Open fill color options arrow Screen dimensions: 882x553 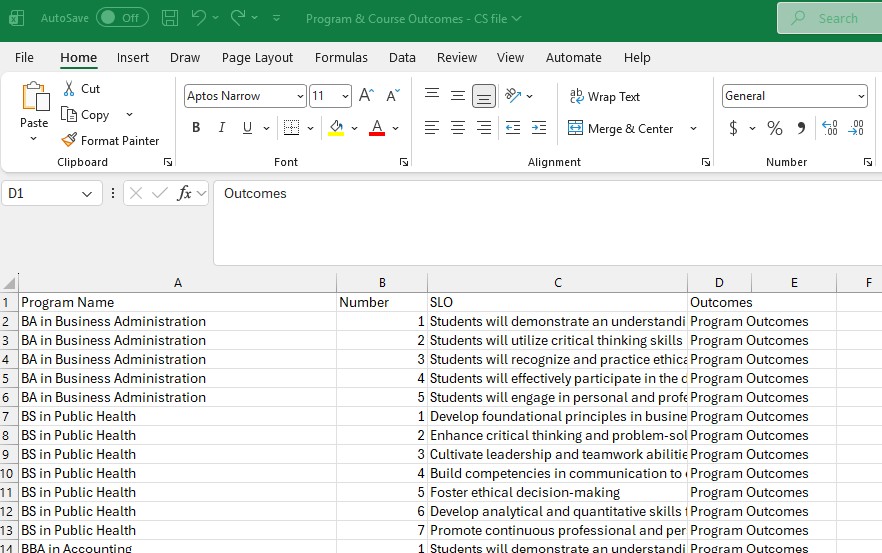coord(354,128)
